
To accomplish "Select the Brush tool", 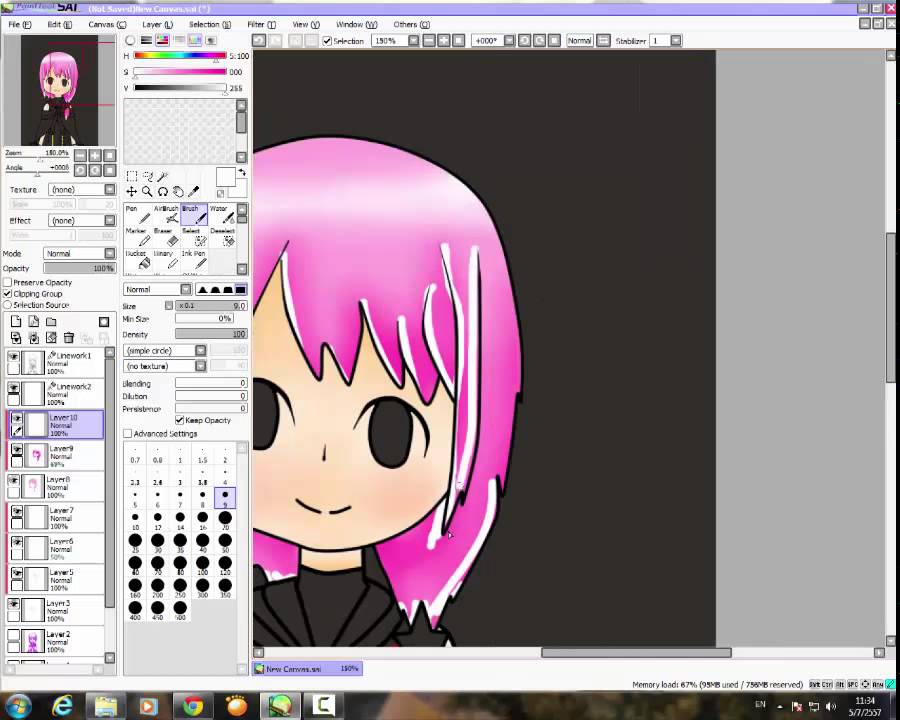I will point(194,215).
